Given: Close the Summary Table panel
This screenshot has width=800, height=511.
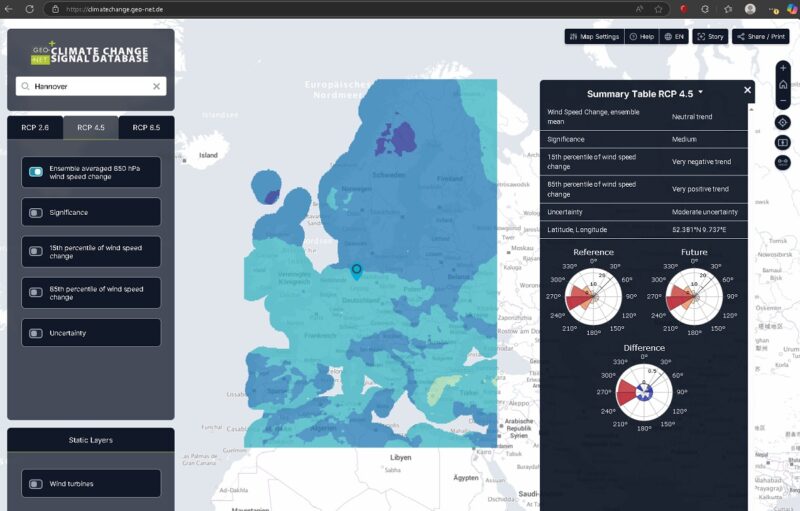Looking at the screenshot, I should tap(747, 90).
